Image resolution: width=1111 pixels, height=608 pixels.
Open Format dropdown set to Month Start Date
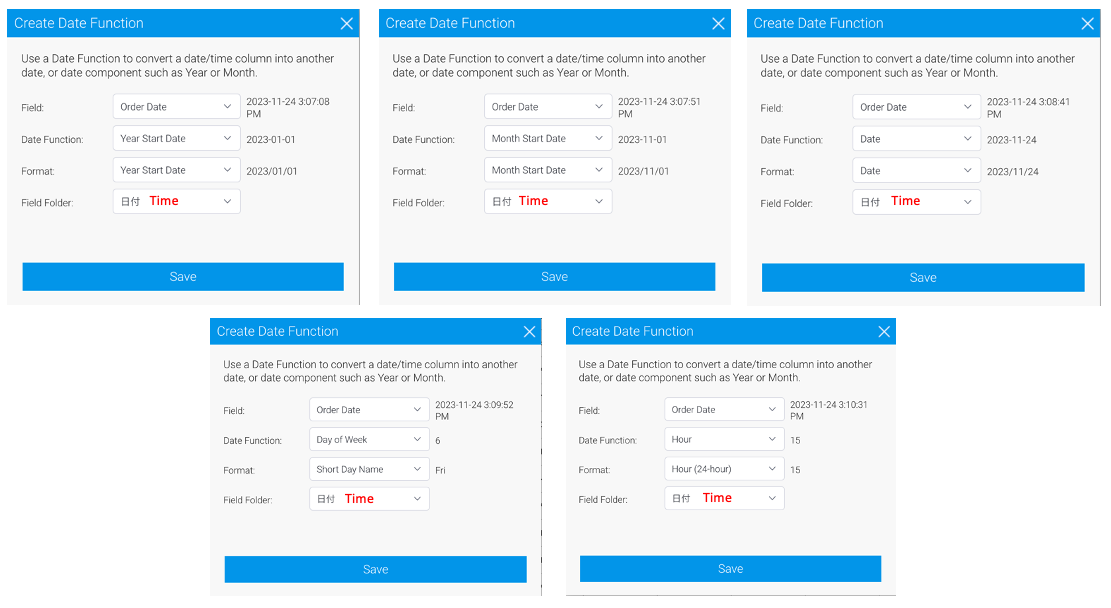tap(547, 171)
